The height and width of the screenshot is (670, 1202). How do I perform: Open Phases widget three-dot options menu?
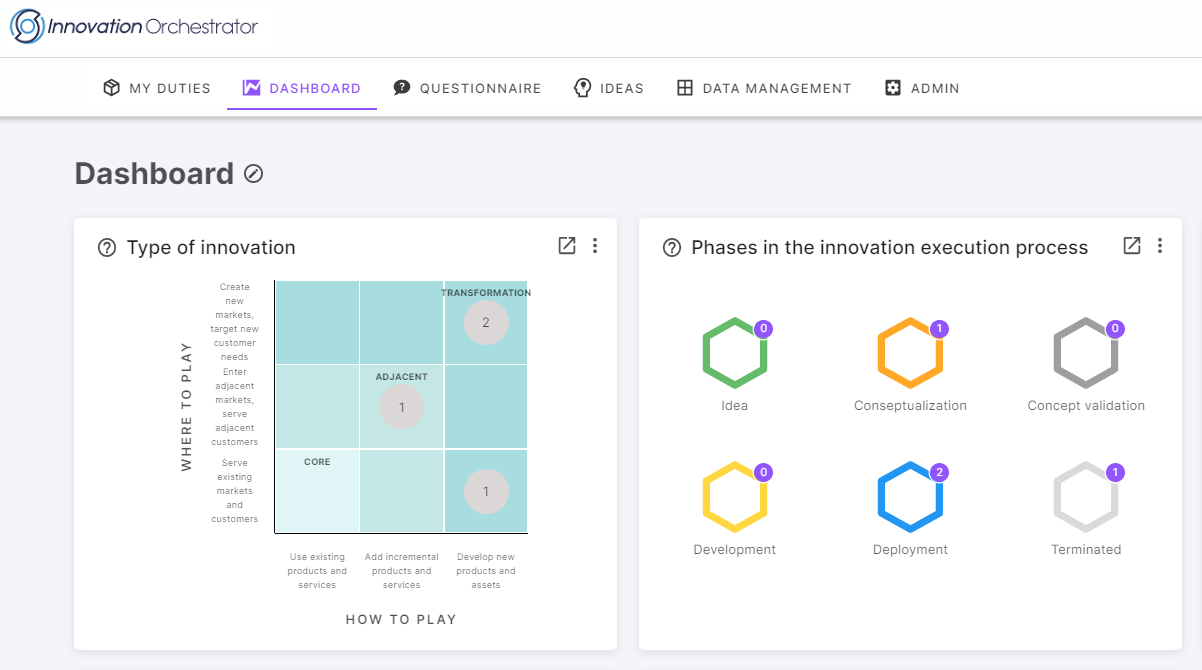click(1160, 246)
